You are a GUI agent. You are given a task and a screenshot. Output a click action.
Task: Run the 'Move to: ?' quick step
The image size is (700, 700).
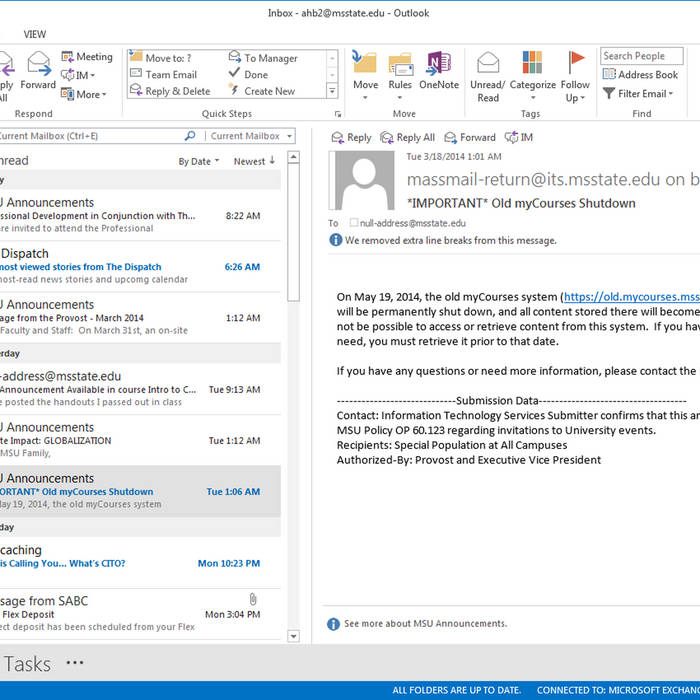(161, 58)
